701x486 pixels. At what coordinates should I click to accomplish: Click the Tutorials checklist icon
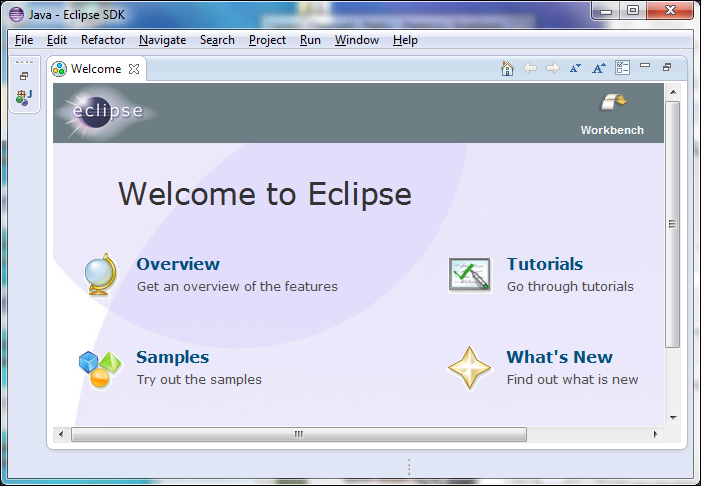tap(469, 275)
